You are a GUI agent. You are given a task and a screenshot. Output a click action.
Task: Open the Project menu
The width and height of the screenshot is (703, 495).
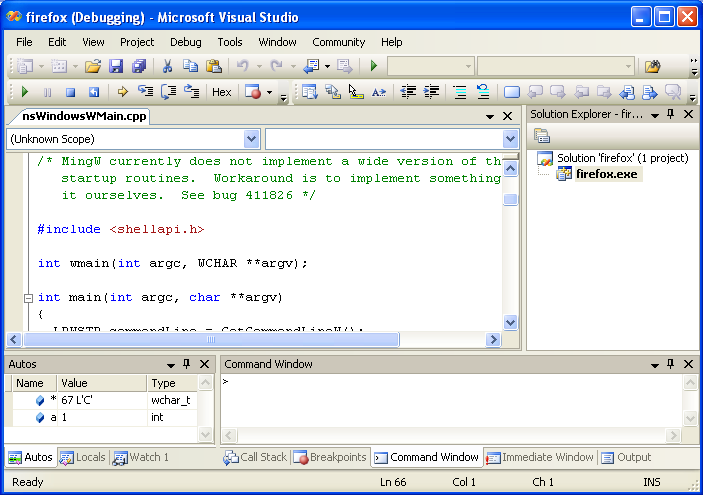pyautogui.click(x=137, y=42)
